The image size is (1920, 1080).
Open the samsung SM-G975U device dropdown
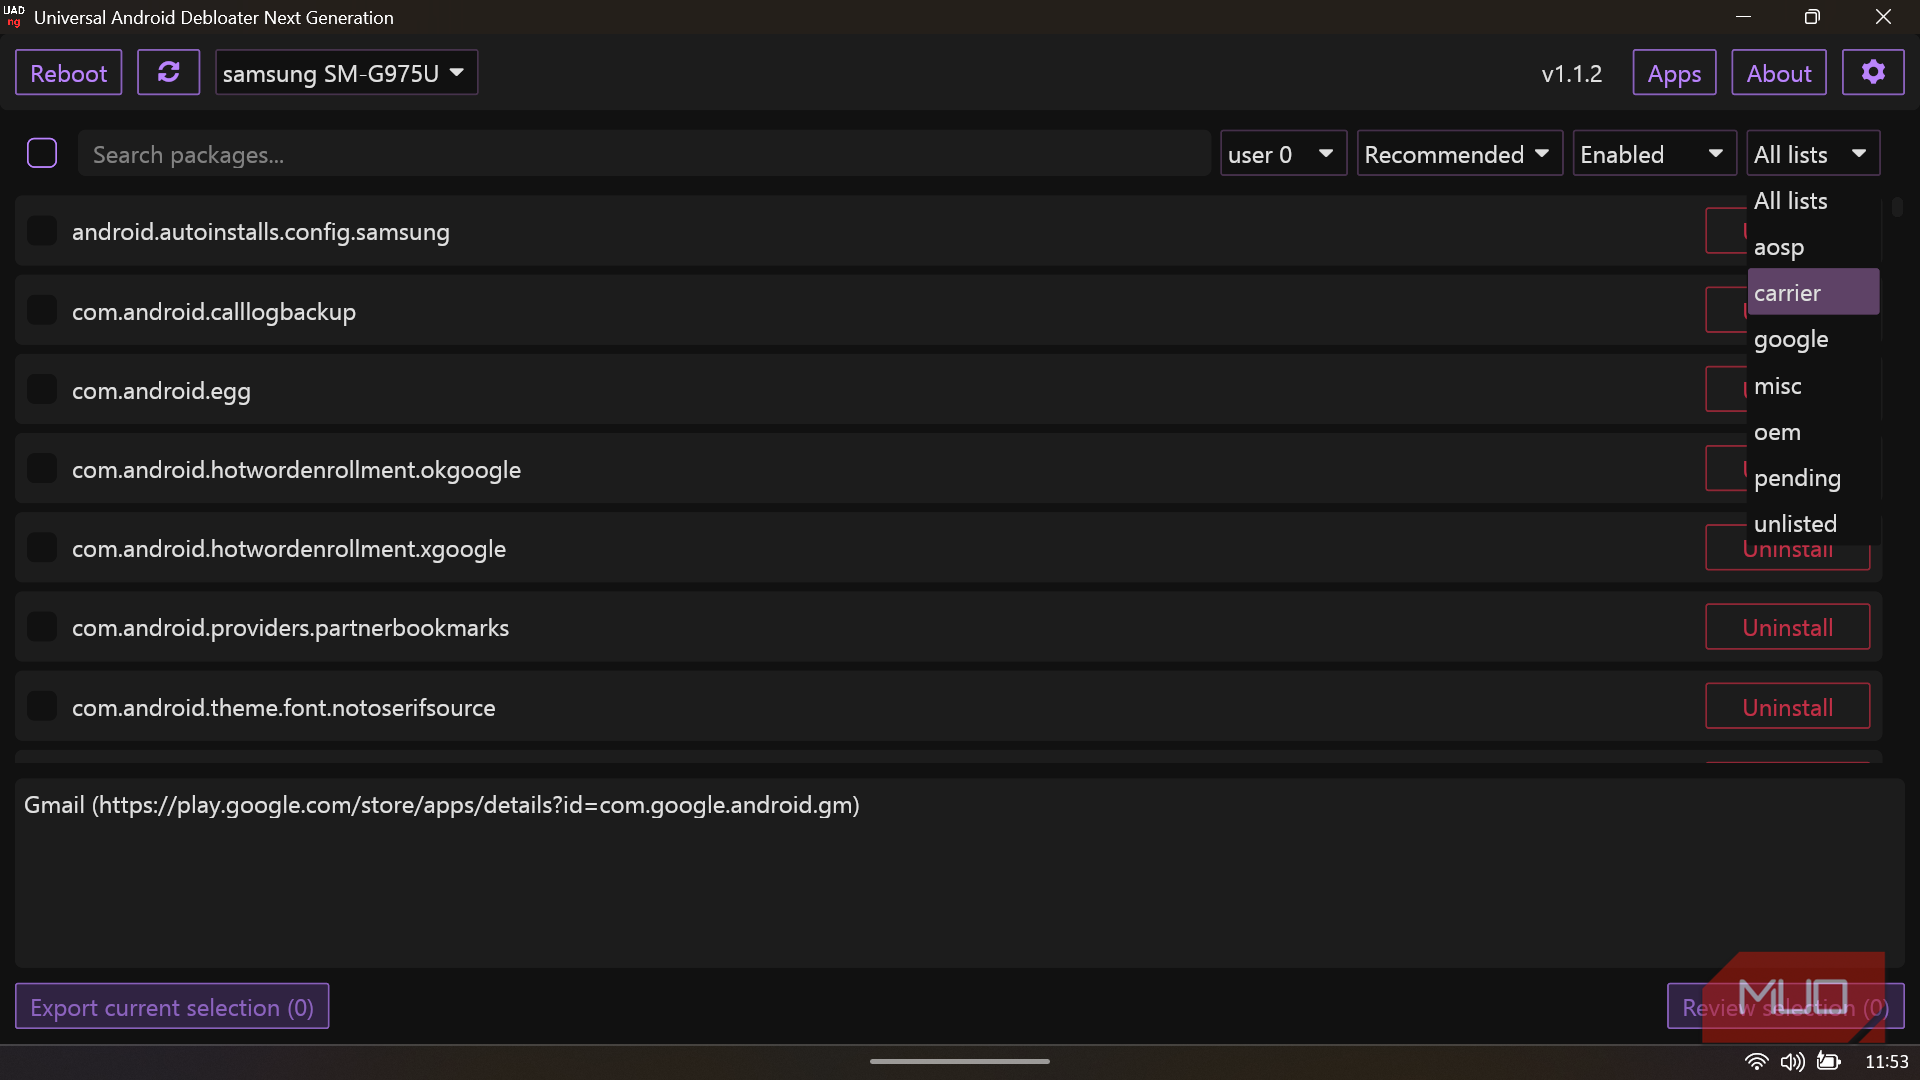pyautogui.click(x=346, y=73)
